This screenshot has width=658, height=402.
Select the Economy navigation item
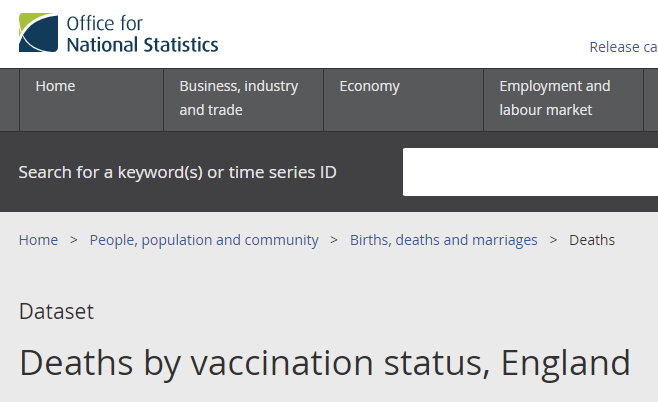369,87
